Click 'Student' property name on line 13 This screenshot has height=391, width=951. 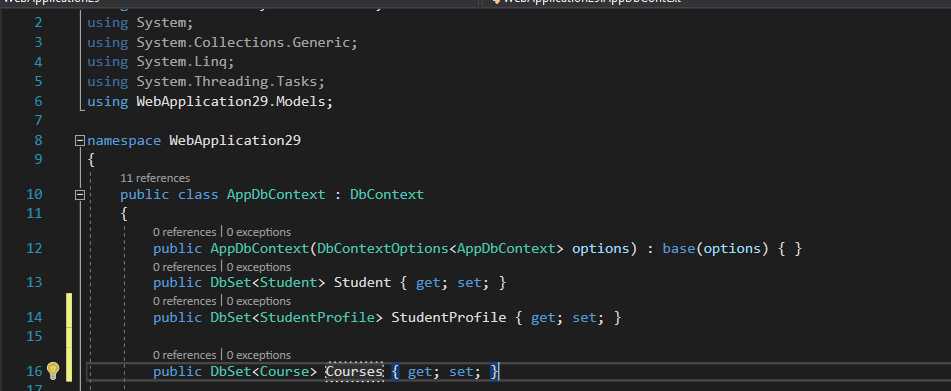tap(363, 282)
